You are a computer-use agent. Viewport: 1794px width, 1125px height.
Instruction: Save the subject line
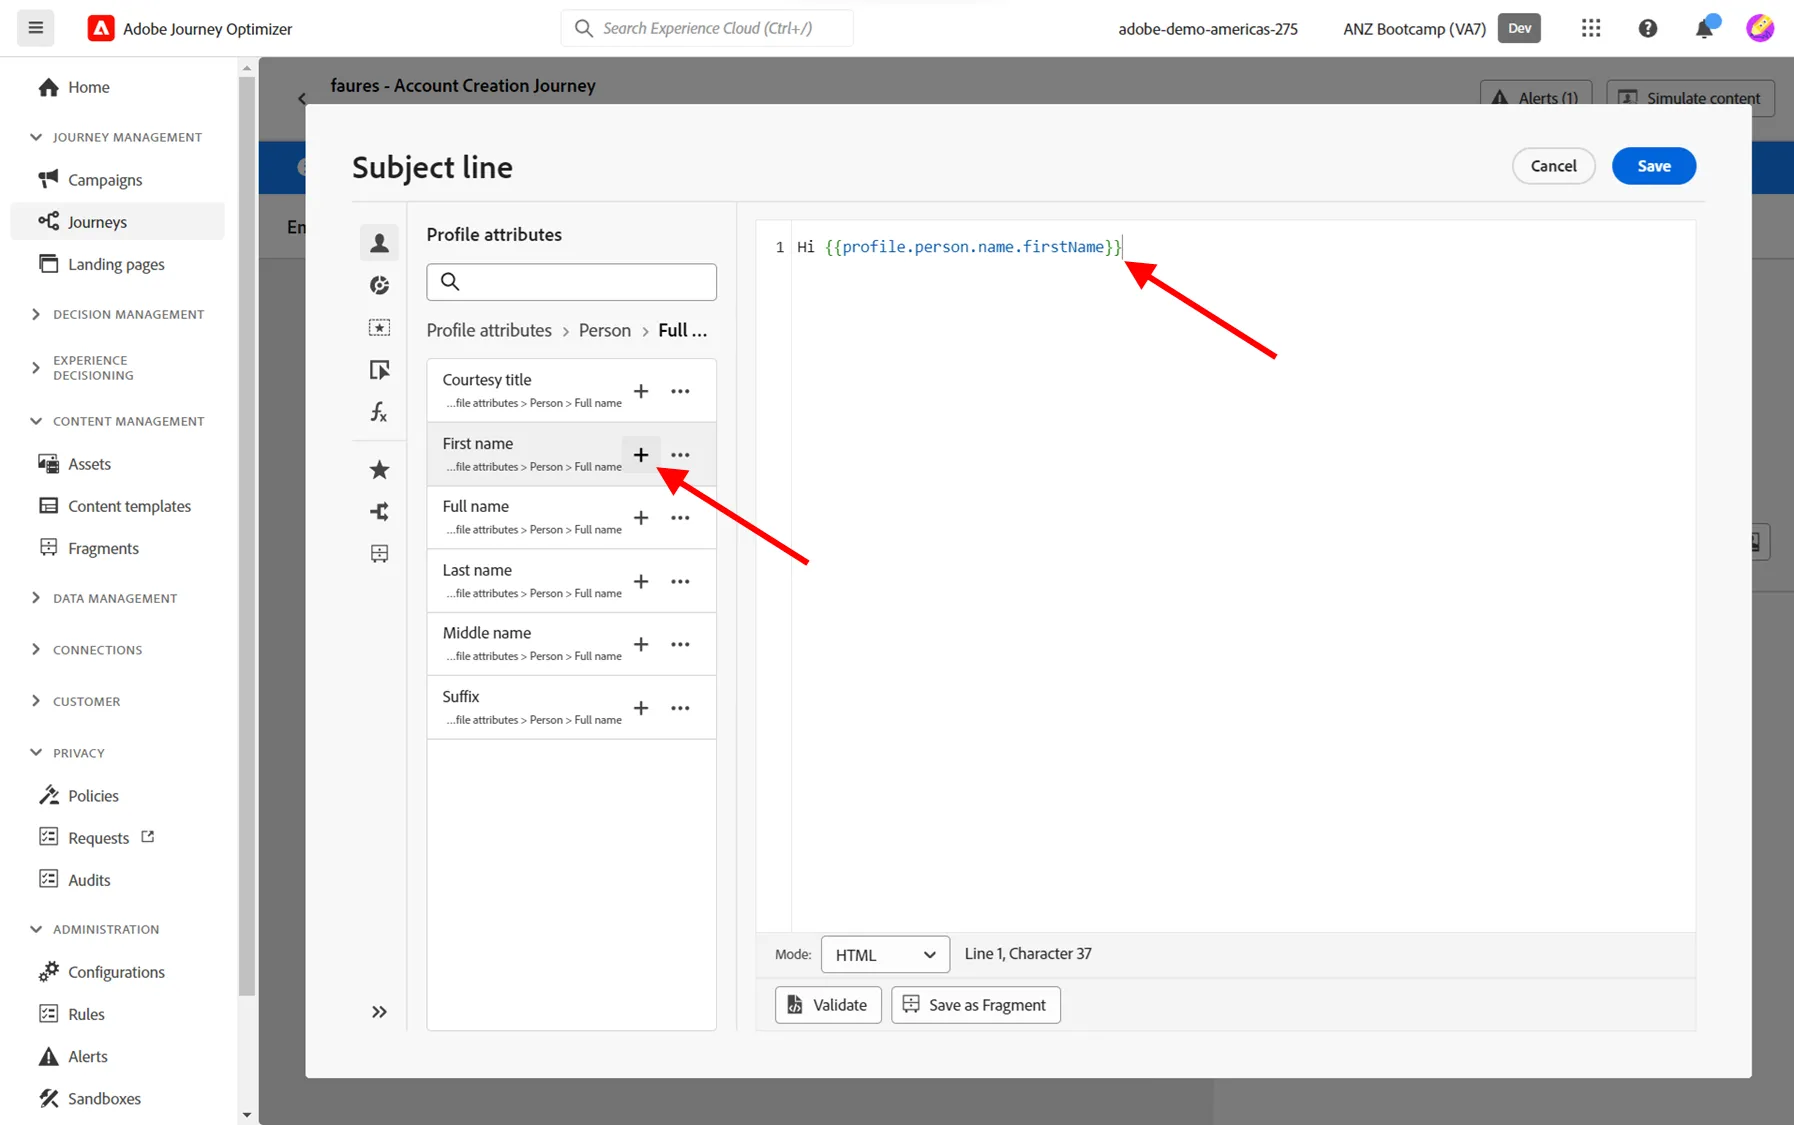(1653, 166)
